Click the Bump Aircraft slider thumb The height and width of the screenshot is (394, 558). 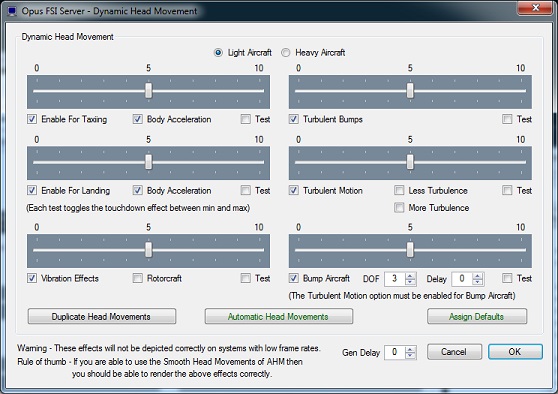tap(410, 249)
